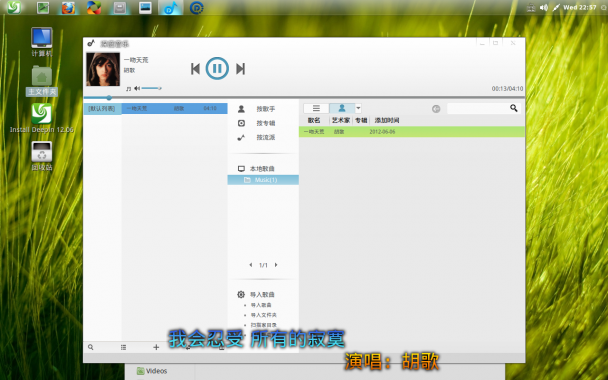Image resolution: width=608 pixels, height=380 pixels.
Task: Sort by album column (专辑)
Action: point(361,120)
